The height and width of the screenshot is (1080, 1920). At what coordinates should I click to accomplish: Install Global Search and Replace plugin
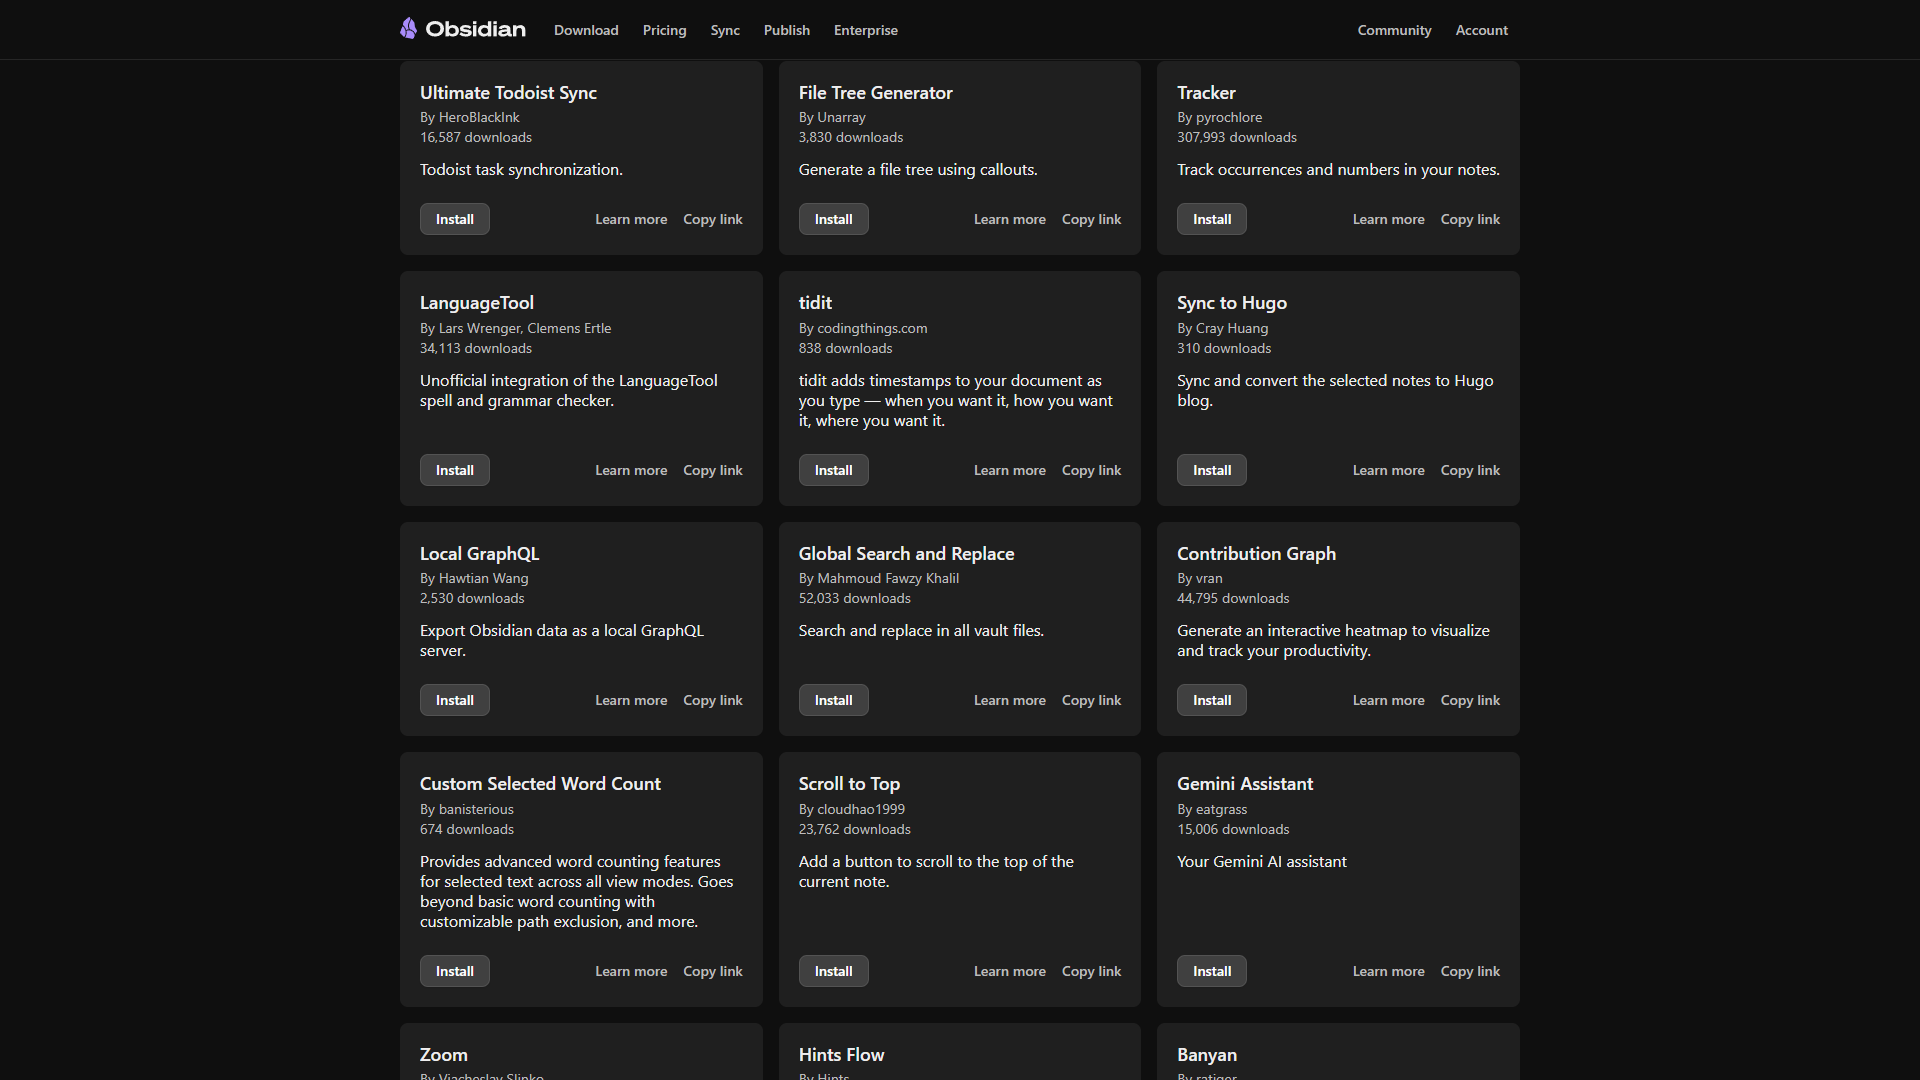click(x=833, y=700)
